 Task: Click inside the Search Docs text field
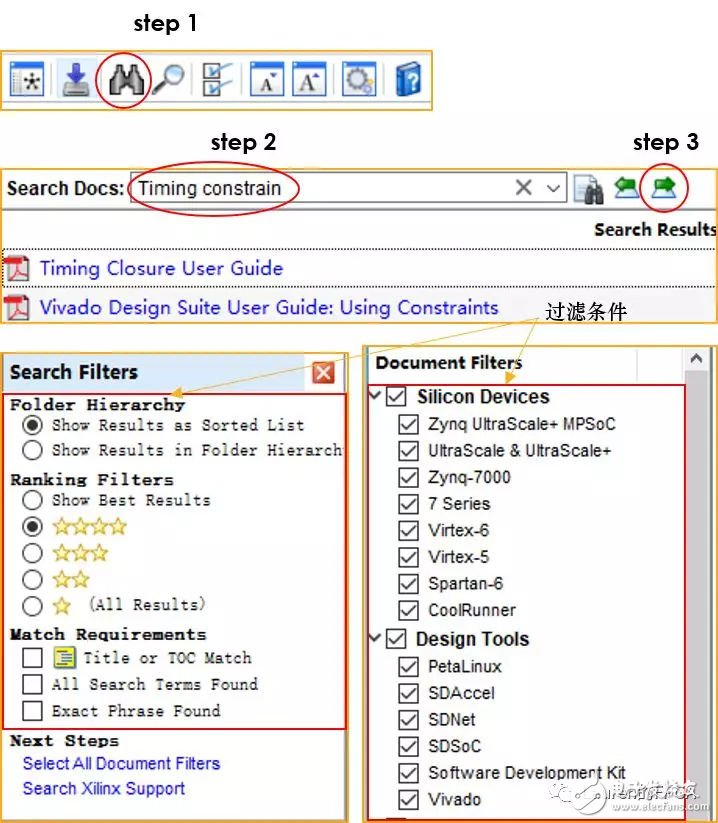tap(320, 188)
